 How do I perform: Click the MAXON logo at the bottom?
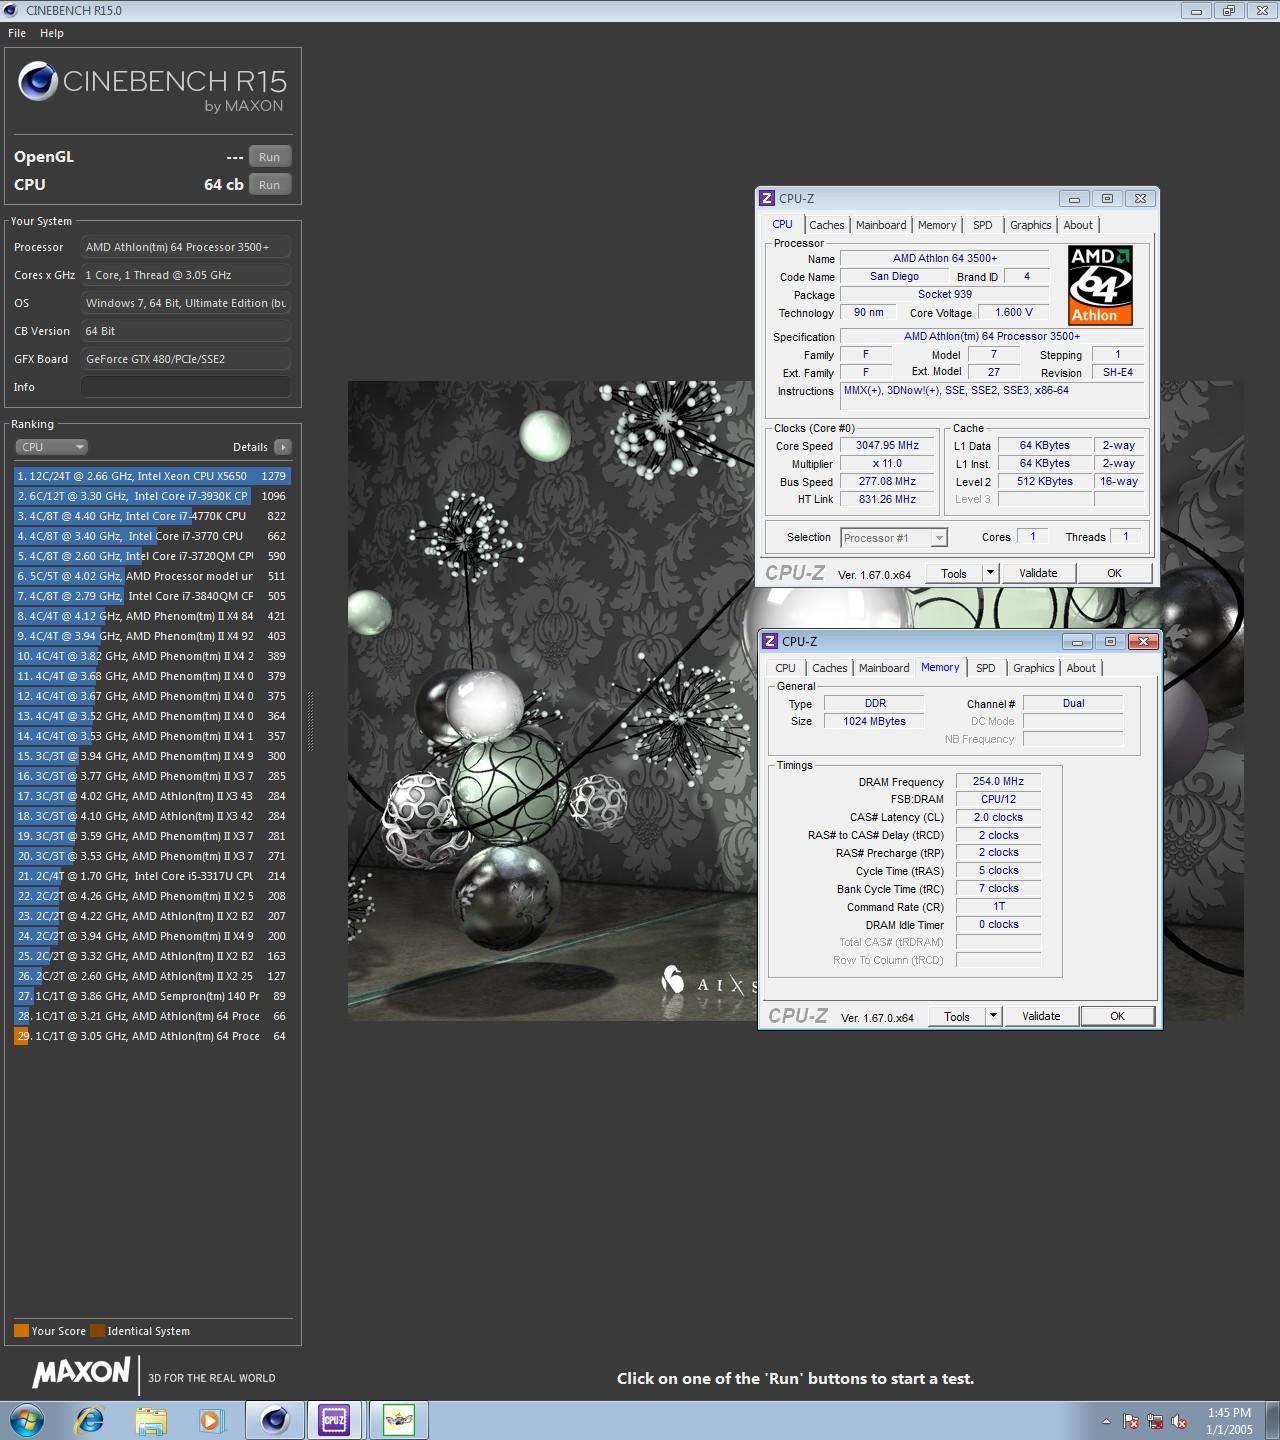[81, 1373]
